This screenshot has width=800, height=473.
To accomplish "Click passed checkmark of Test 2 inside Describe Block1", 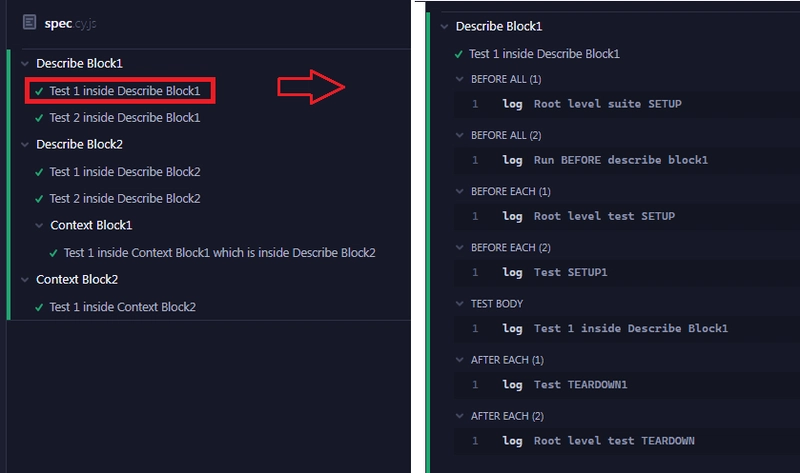I will (39, 118).
